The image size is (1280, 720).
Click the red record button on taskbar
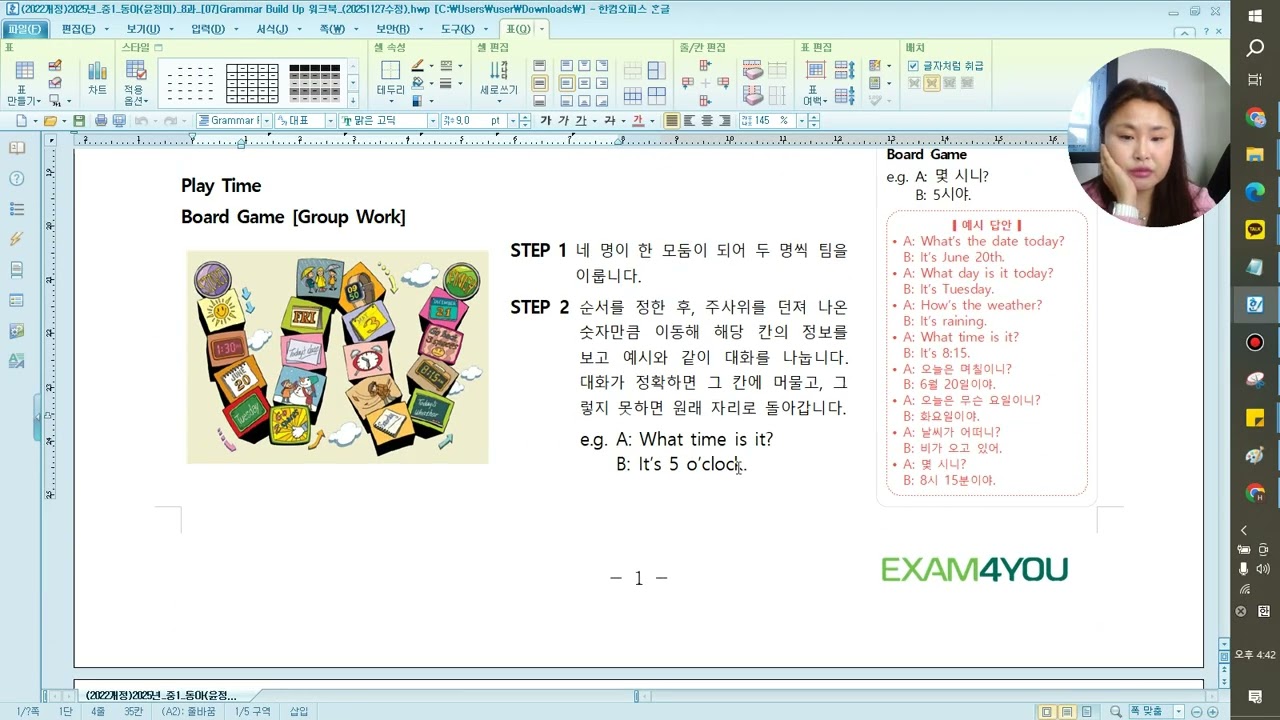click(x=1255, y=343)
